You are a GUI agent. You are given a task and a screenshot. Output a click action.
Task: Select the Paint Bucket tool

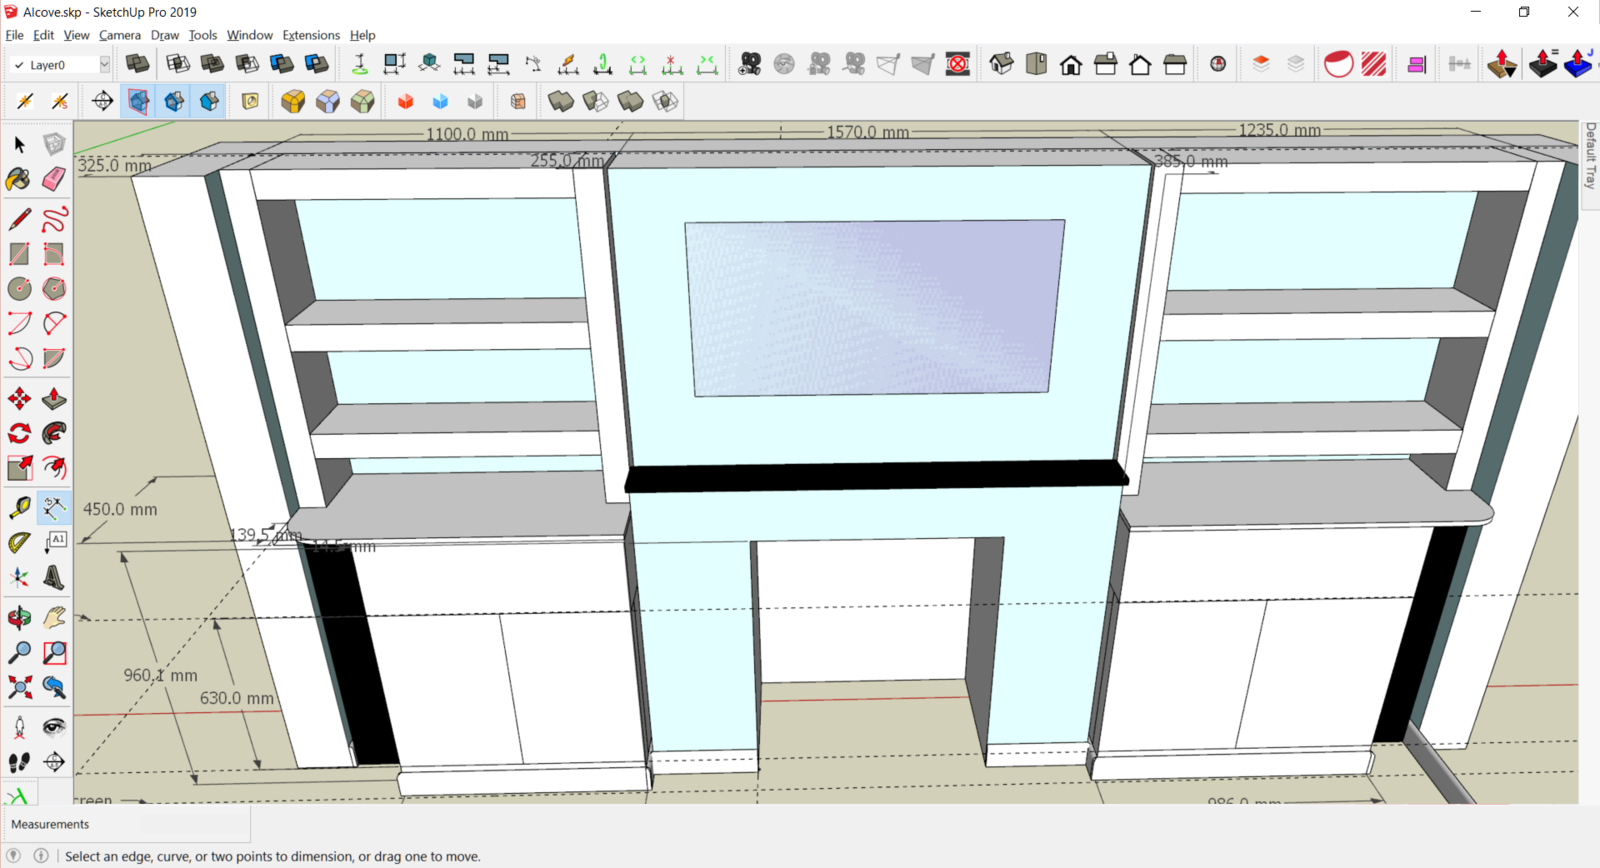tap(19, 180)
